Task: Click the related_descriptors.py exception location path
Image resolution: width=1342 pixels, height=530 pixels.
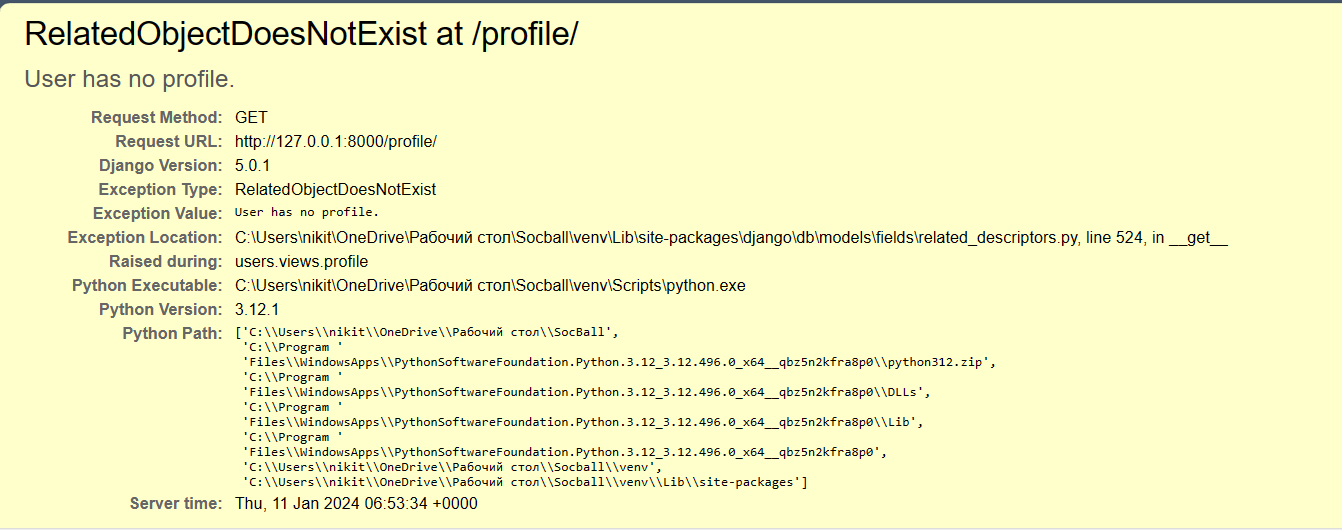Action: (730, 238)
